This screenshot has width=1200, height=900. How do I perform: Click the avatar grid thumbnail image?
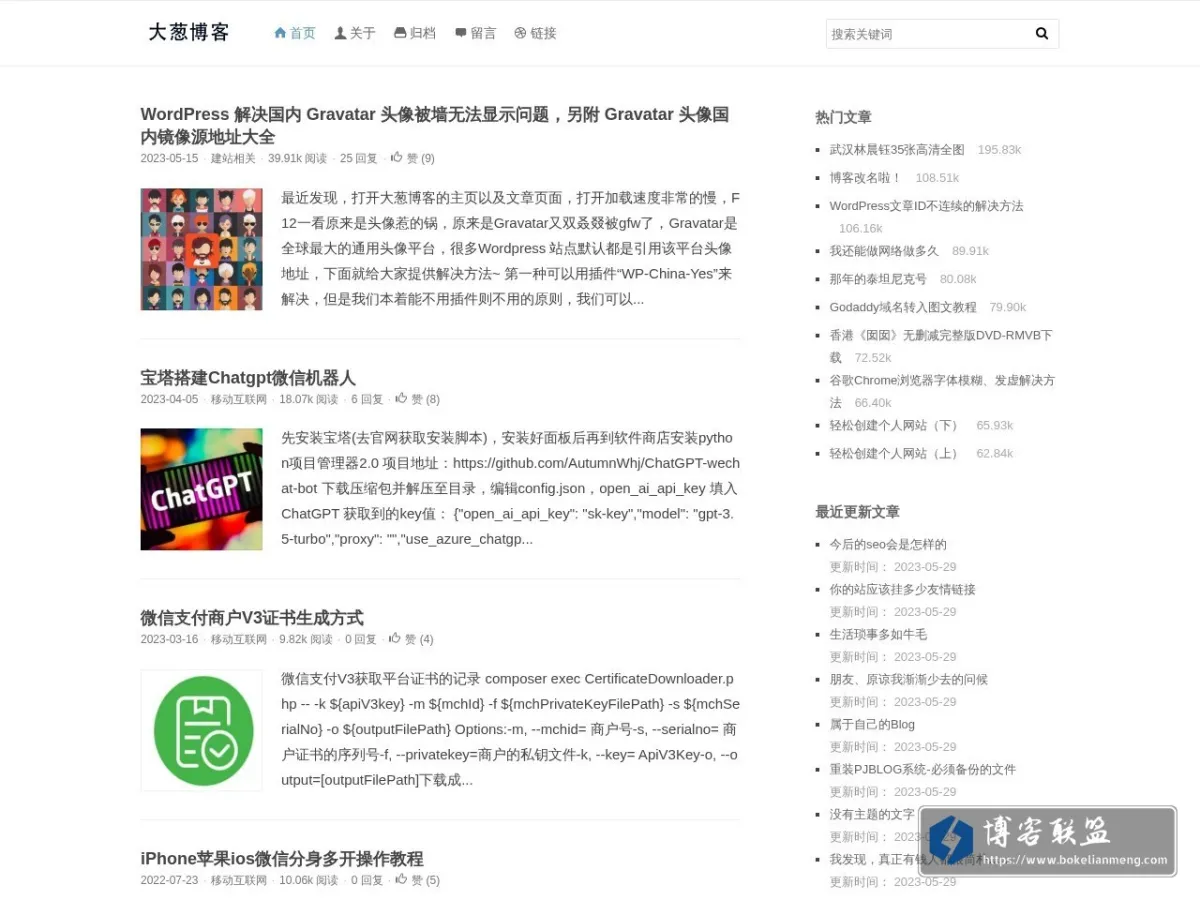pyautogui.click(x=201, y=249)
